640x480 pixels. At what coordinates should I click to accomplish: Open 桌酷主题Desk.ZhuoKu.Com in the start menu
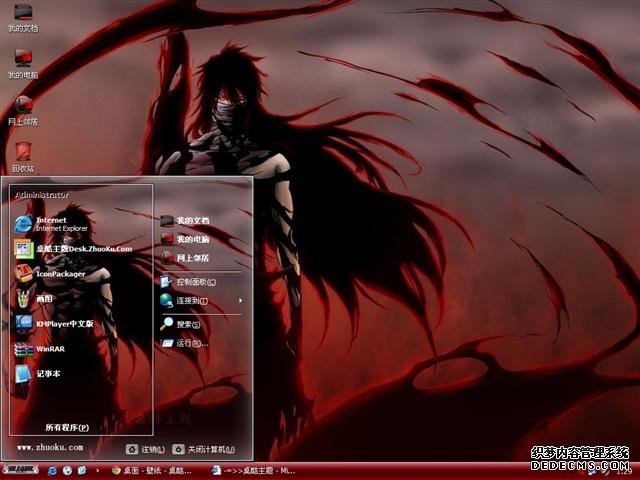click(x=73, y=249)
